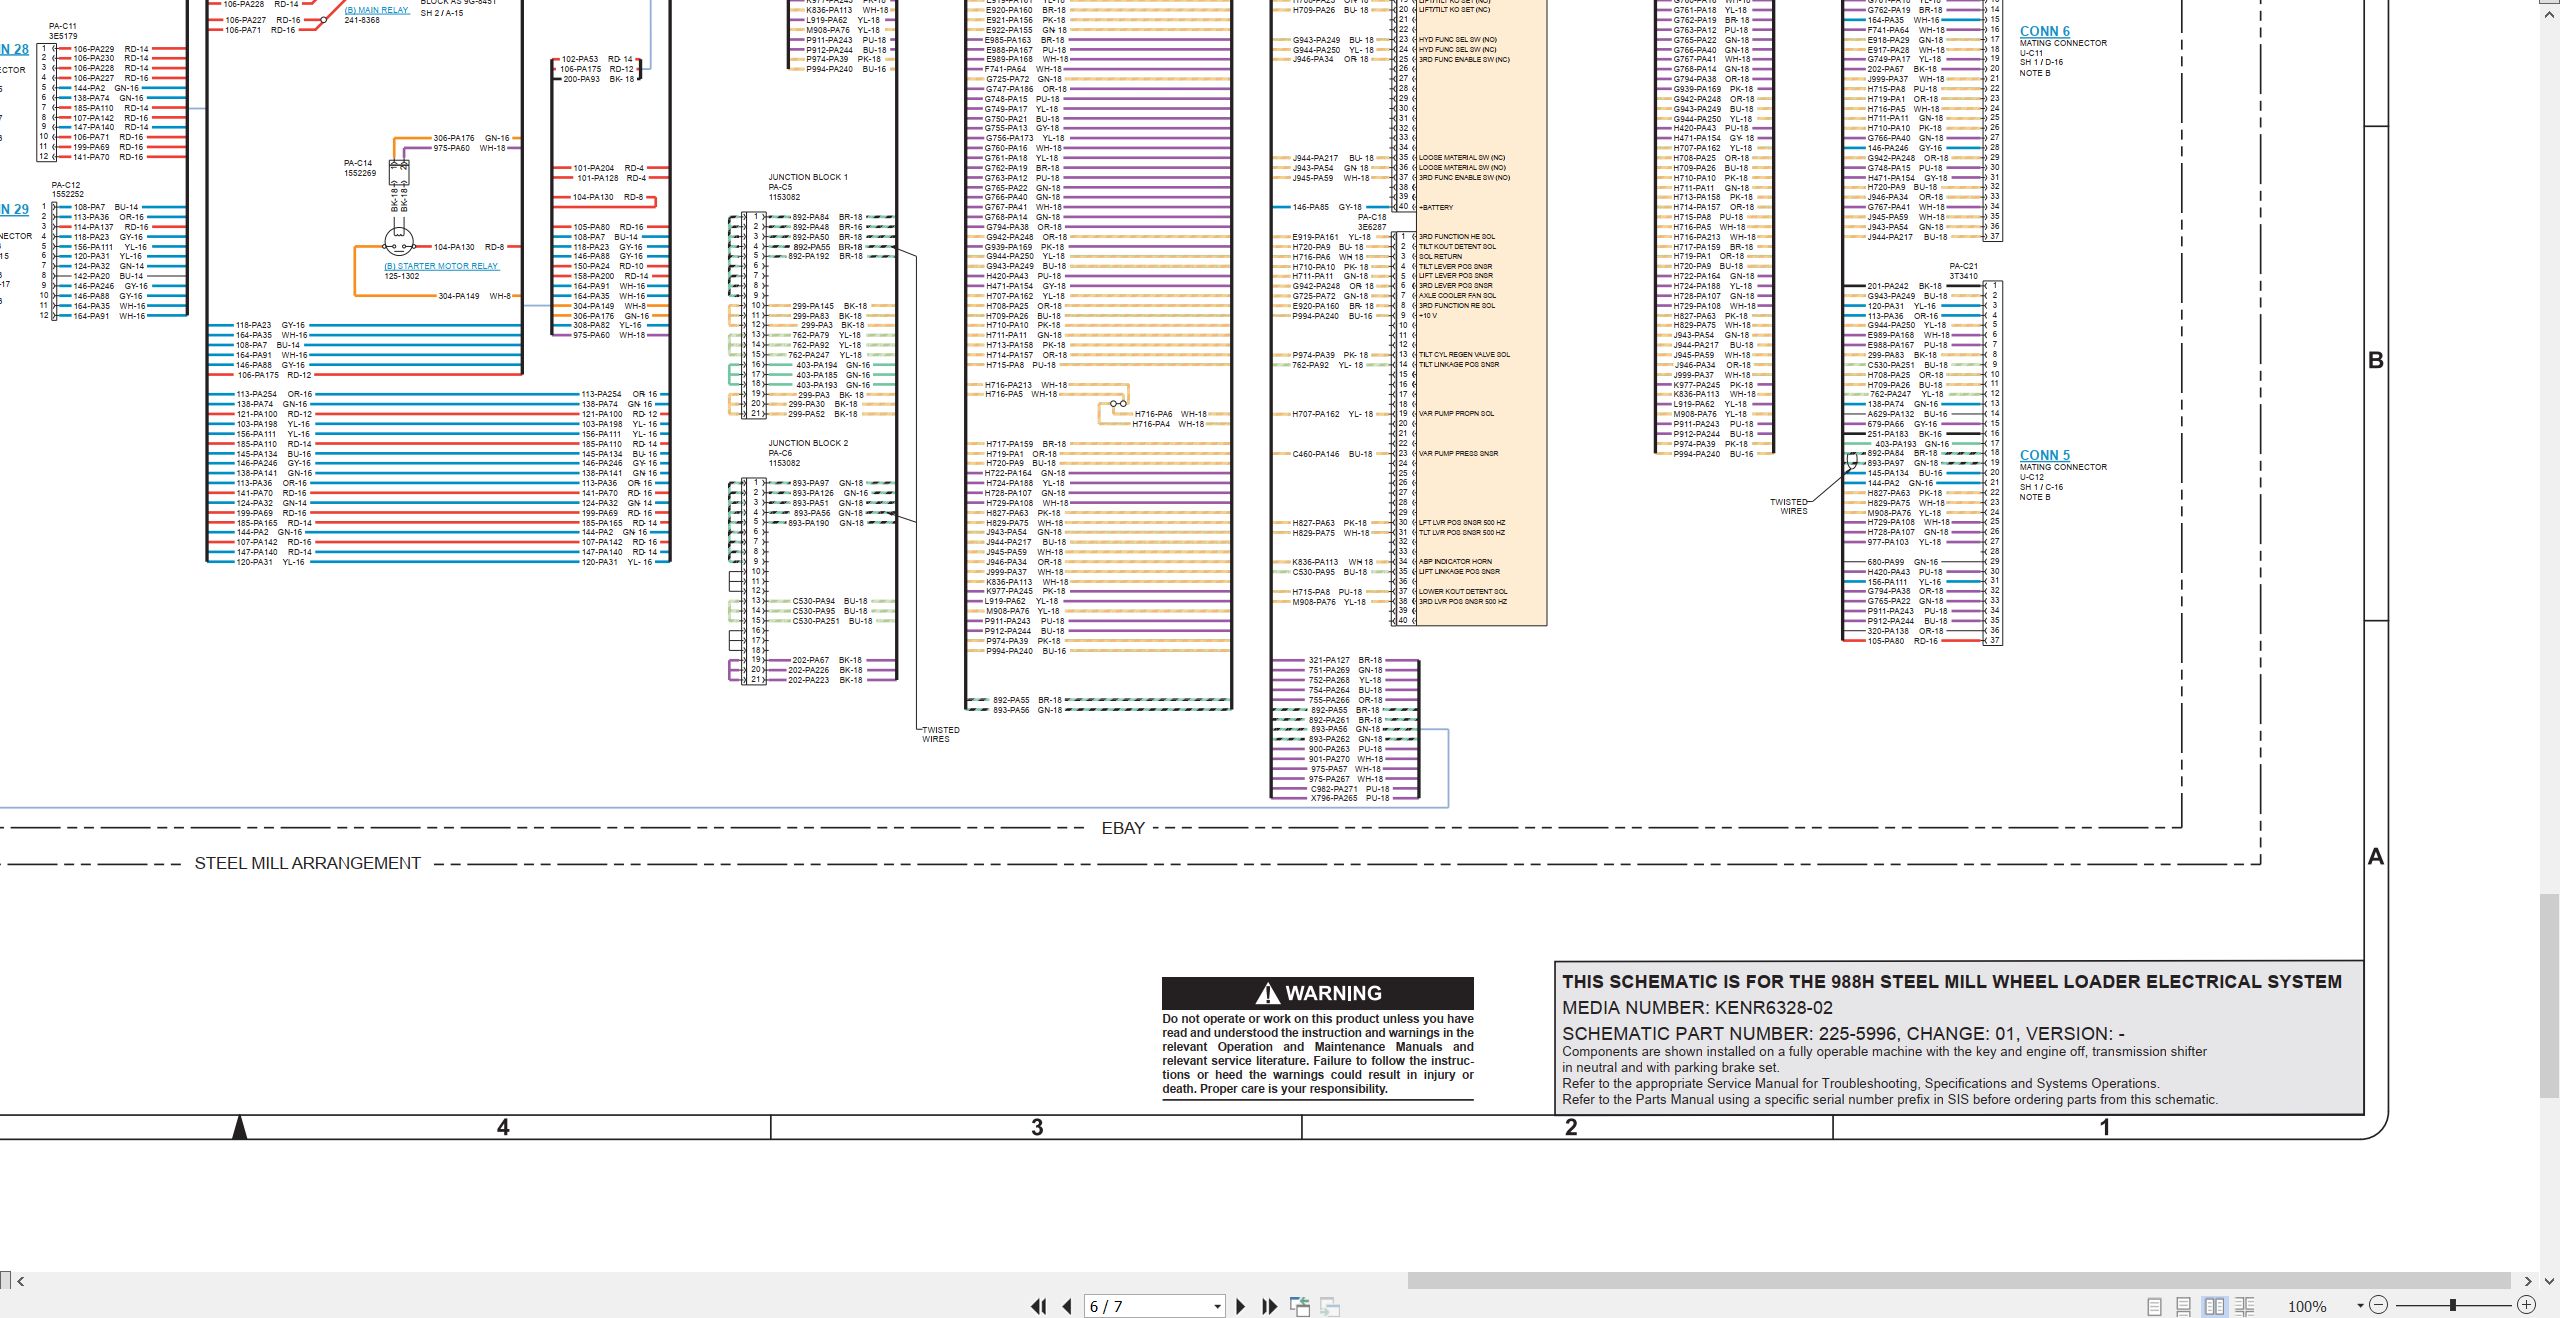2560x1318 pixels.
Task: Click the PA-C21 3T3410 connector label
Action: (x=1963, y=271)
